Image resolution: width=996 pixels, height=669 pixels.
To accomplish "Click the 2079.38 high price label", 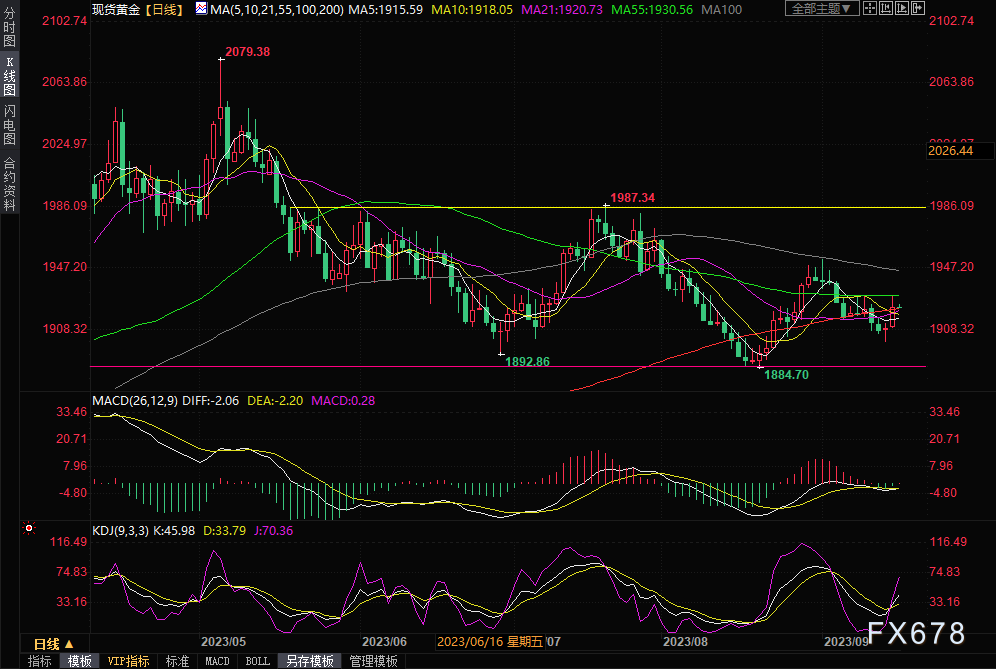I will (x=248, y=51).
